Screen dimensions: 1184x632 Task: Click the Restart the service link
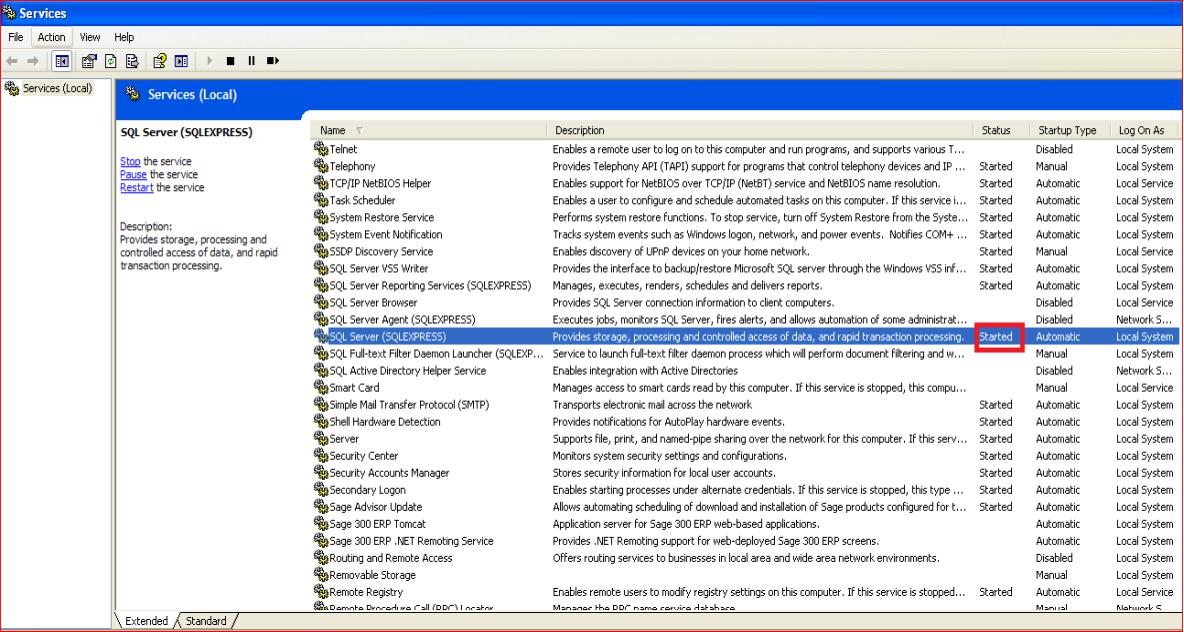(x=137, y=187)
